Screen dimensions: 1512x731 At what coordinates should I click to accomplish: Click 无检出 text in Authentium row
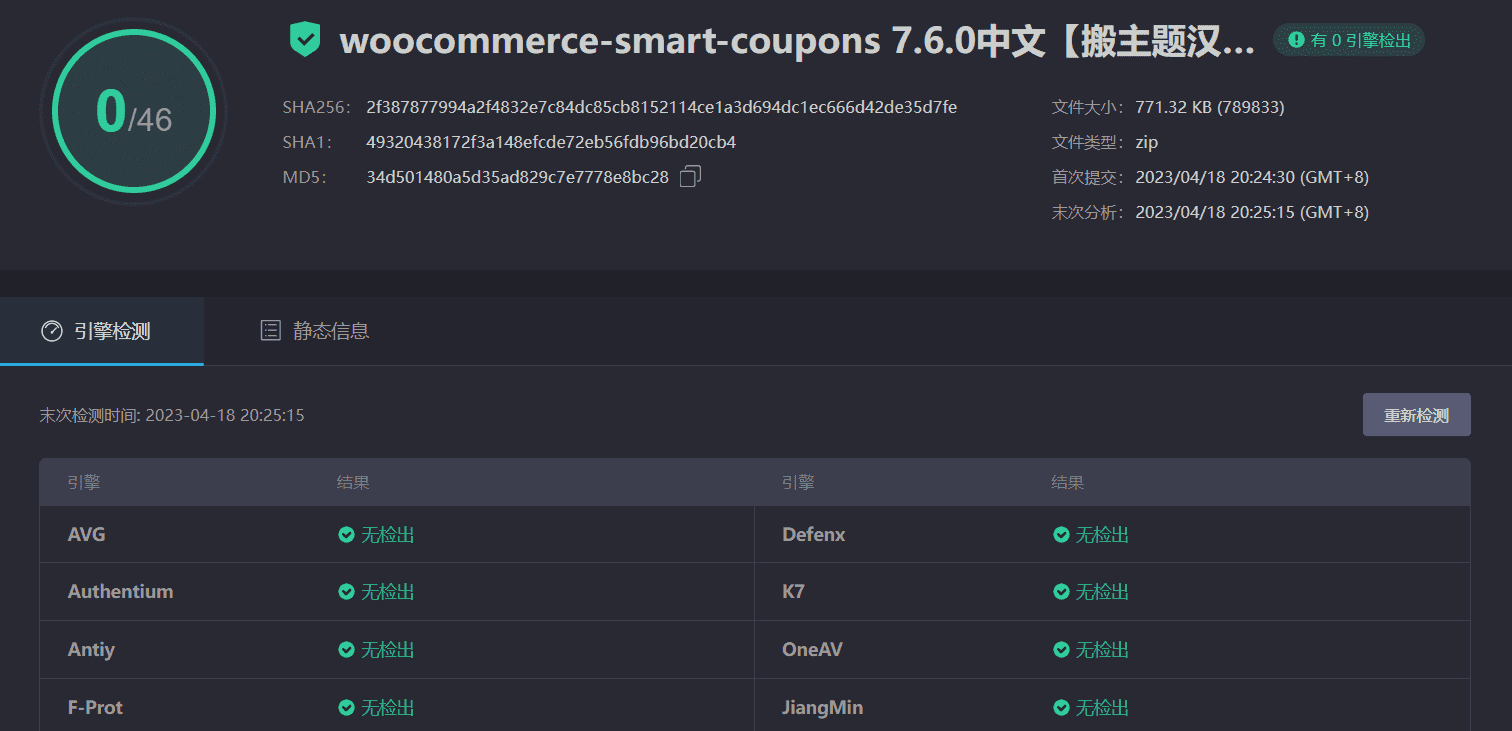pos(387,592)
